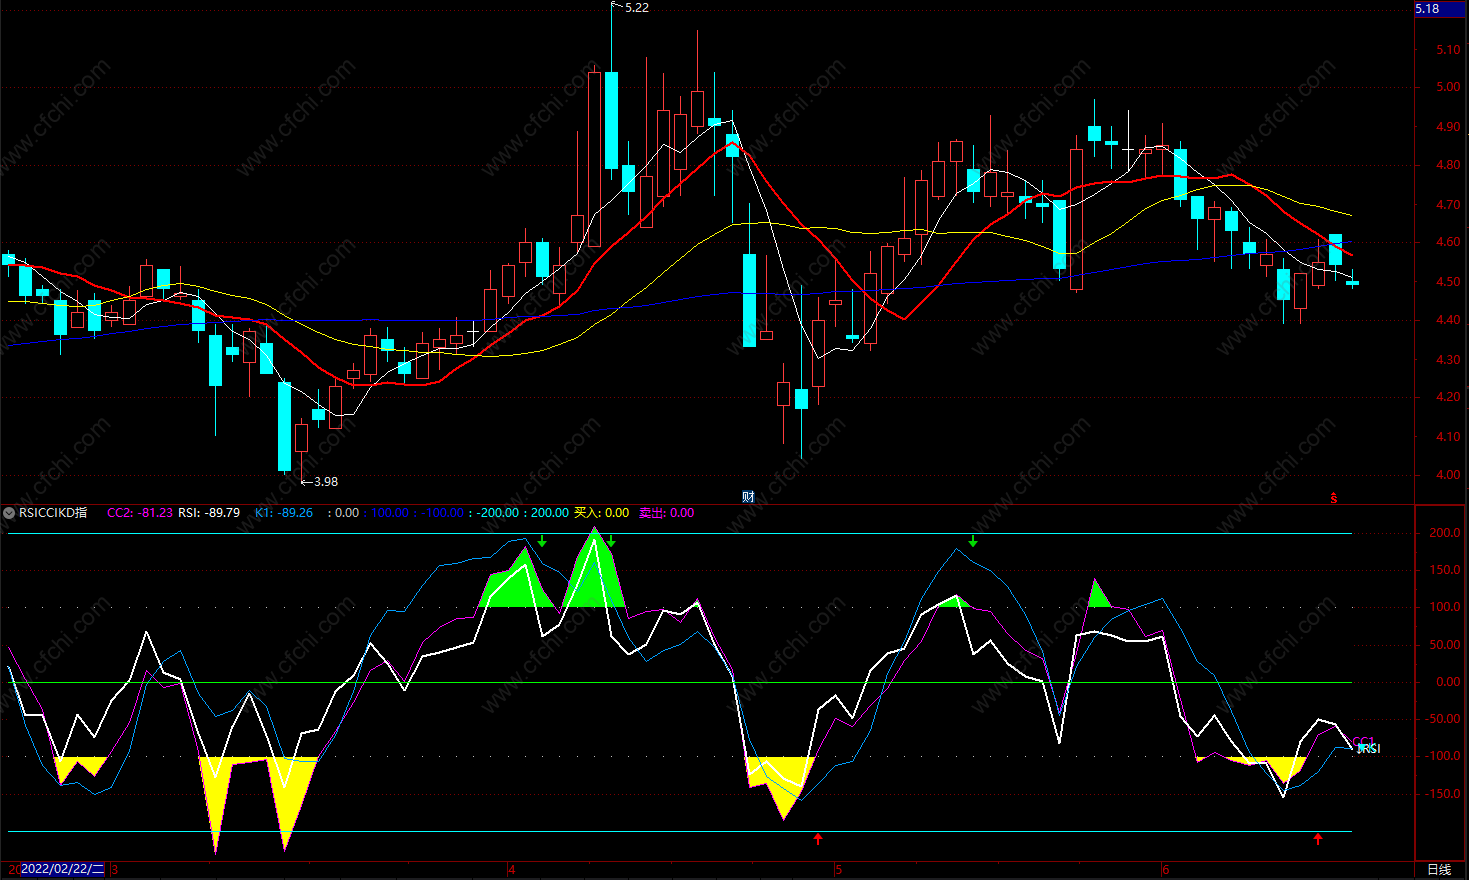
Task: Click the red $ marker on chart
Action: (1333, 497)
